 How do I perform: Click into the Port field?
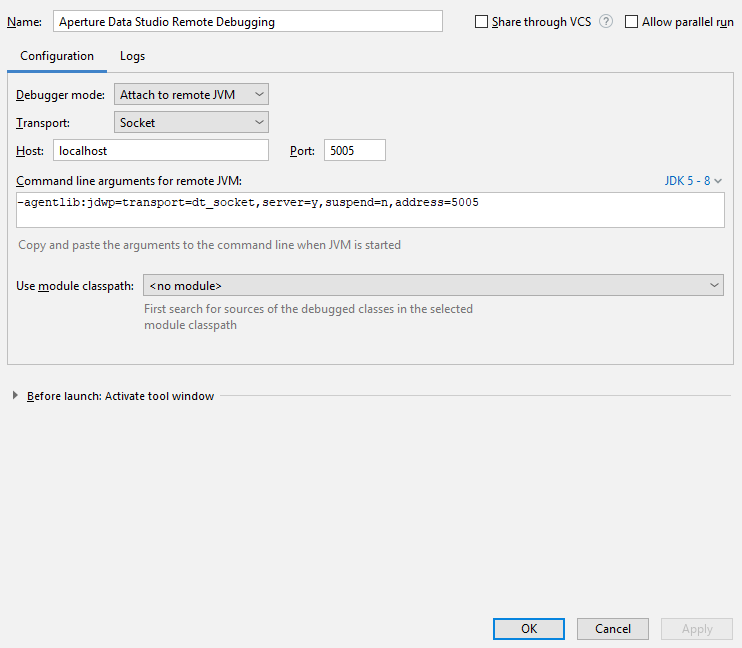point(355,150)
